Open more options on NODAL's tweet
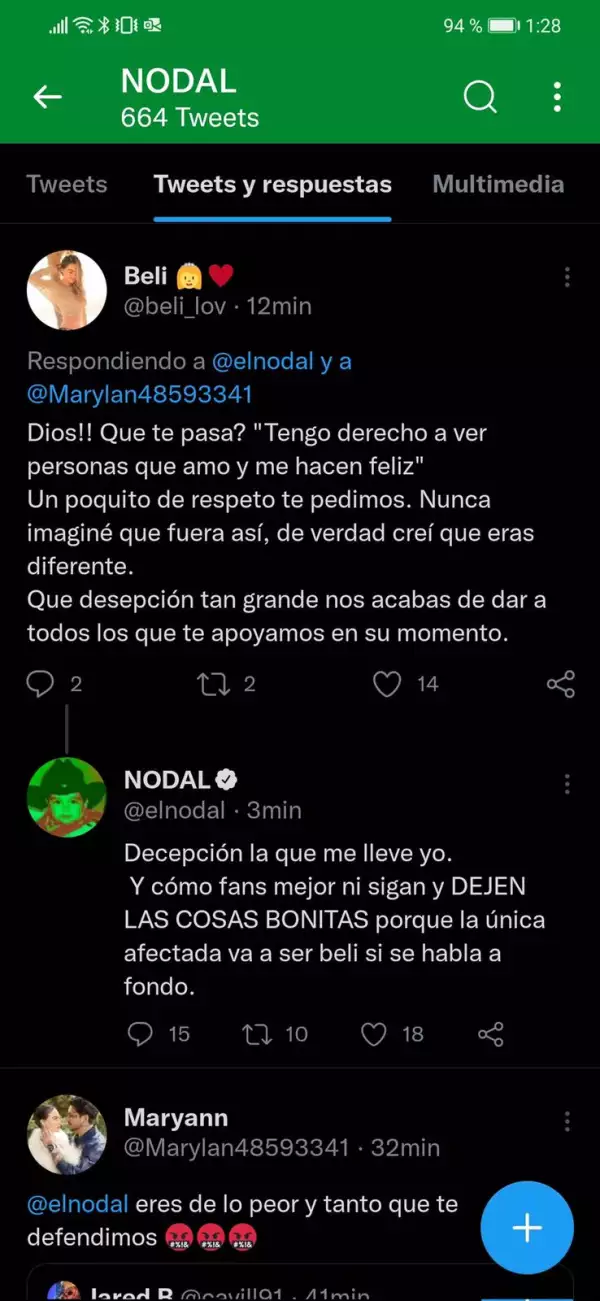The width and height of the screenshot is (600, 1301). tap(567, 783)
